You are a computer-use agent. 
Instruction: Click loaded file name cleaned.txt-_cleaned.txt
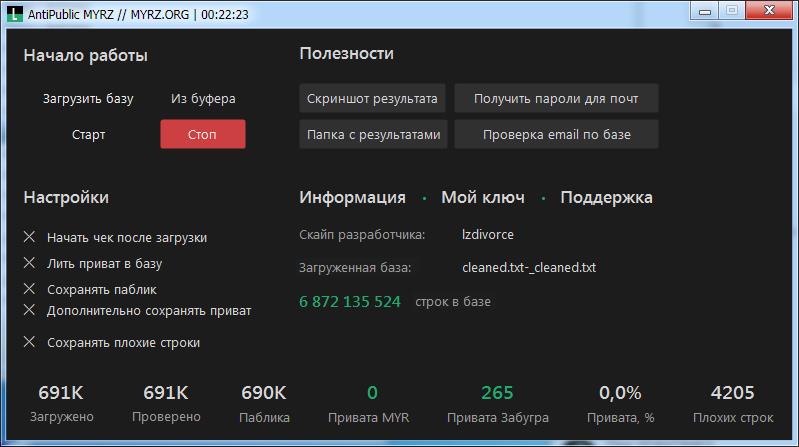[x=529, y=267]
